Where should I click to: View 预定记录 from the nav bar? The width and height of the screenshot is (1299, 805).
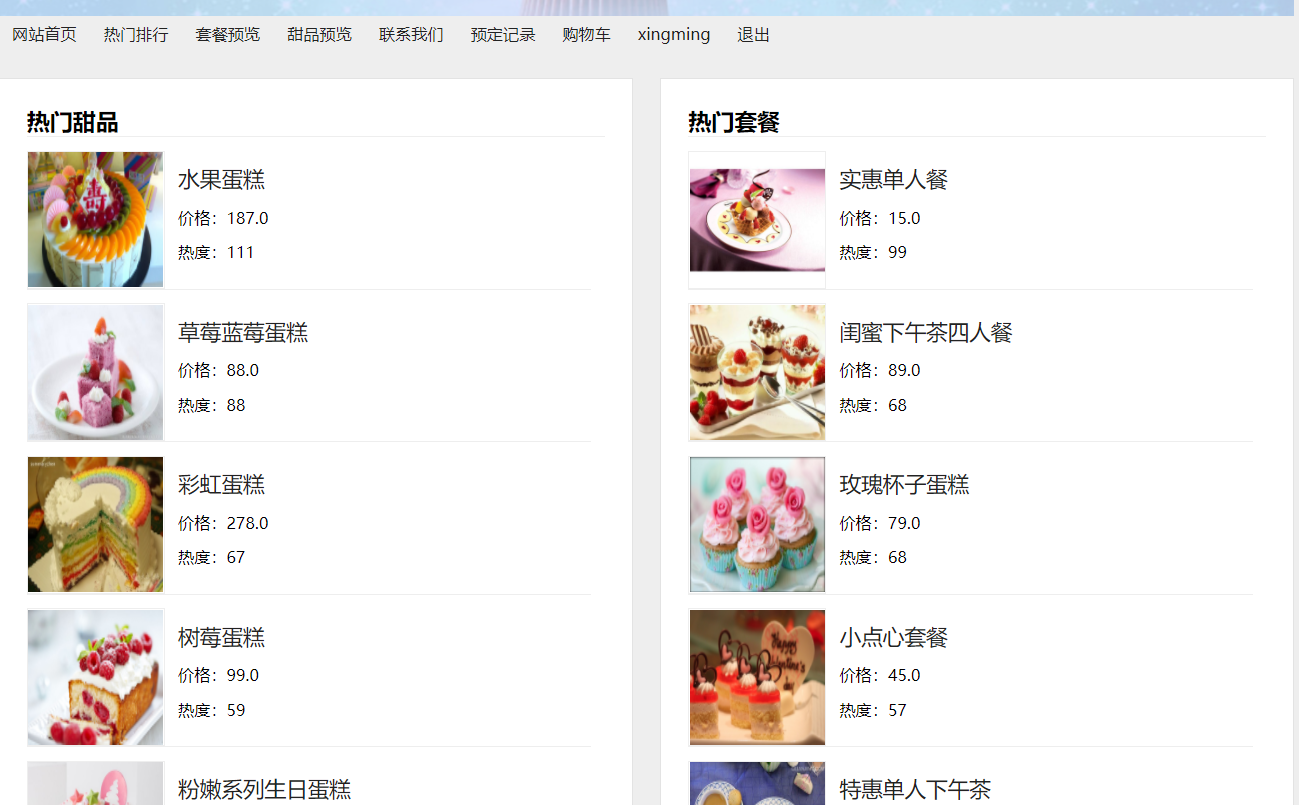pos(503,35)
